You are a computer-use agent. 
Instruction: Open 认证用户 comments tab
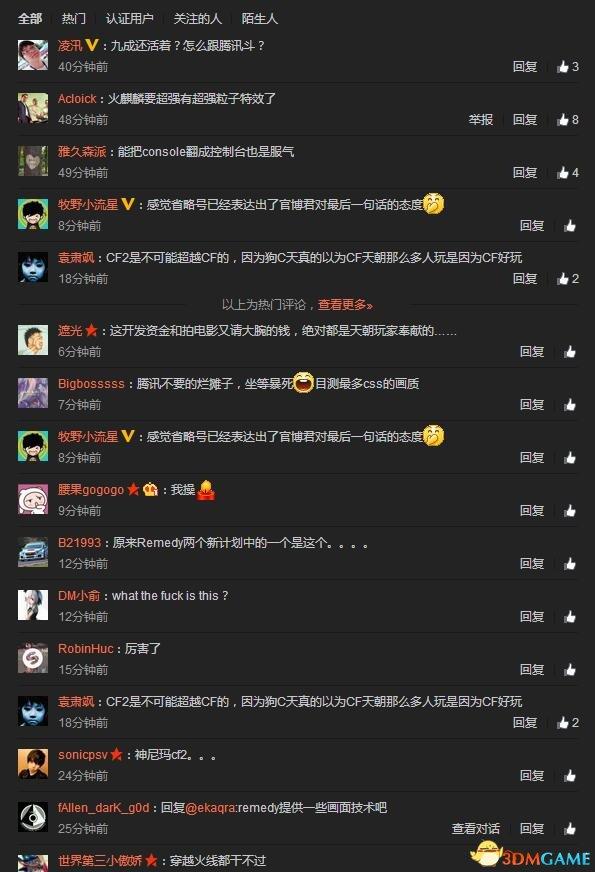(x=130, y=19)
